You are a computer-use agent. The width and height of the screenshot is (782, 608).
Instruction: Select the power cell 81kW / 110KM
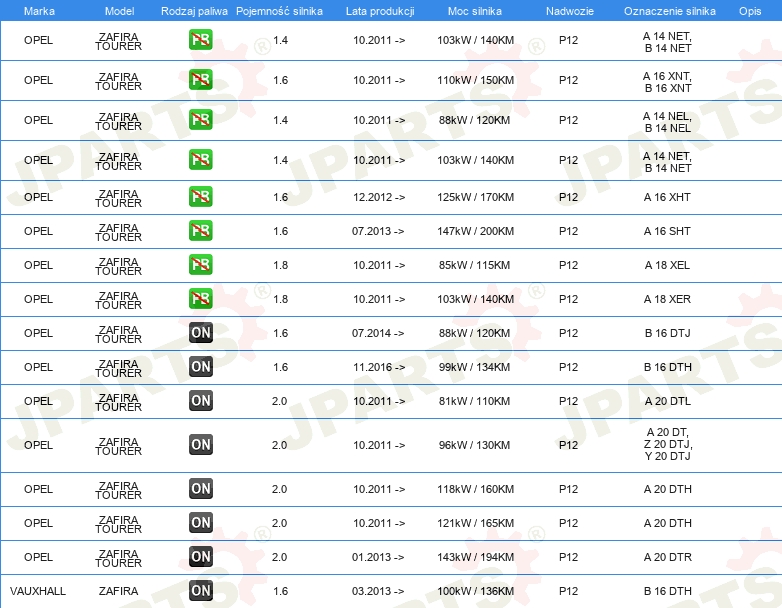coord(474,401)
